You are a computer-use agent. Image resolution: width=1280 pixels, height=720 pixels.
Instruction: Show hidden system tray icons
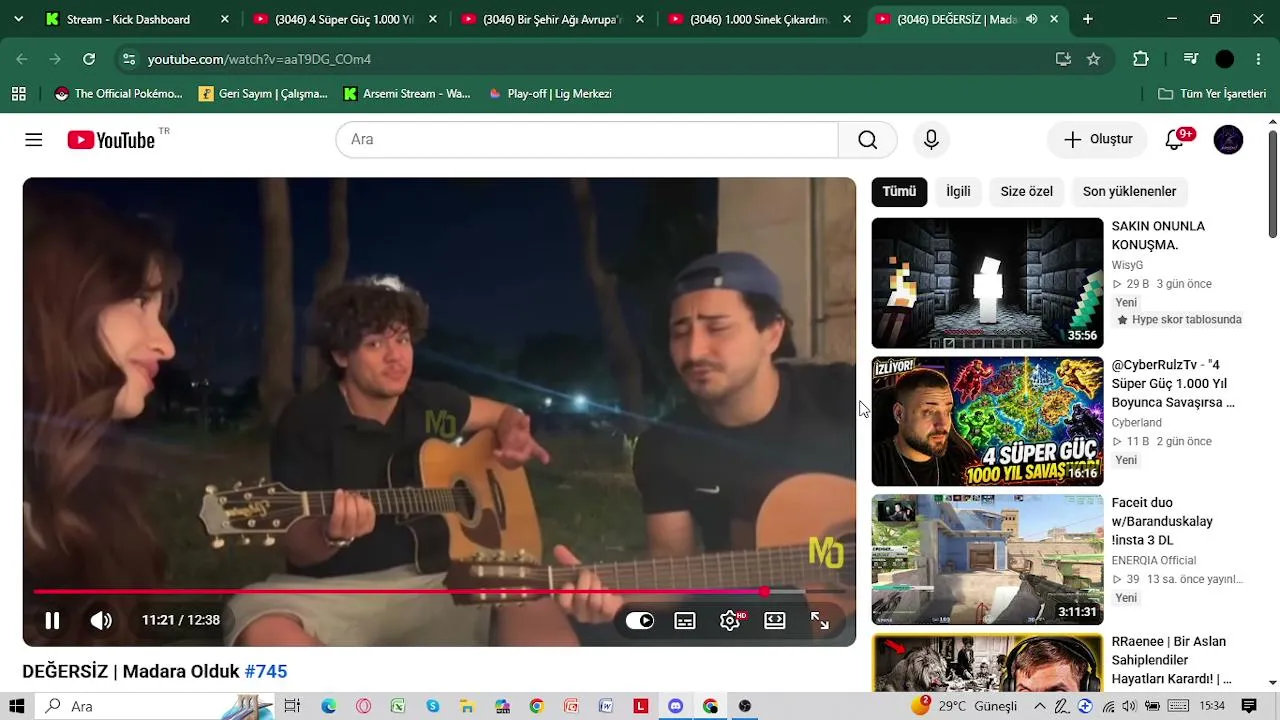tap(1040, 706)
